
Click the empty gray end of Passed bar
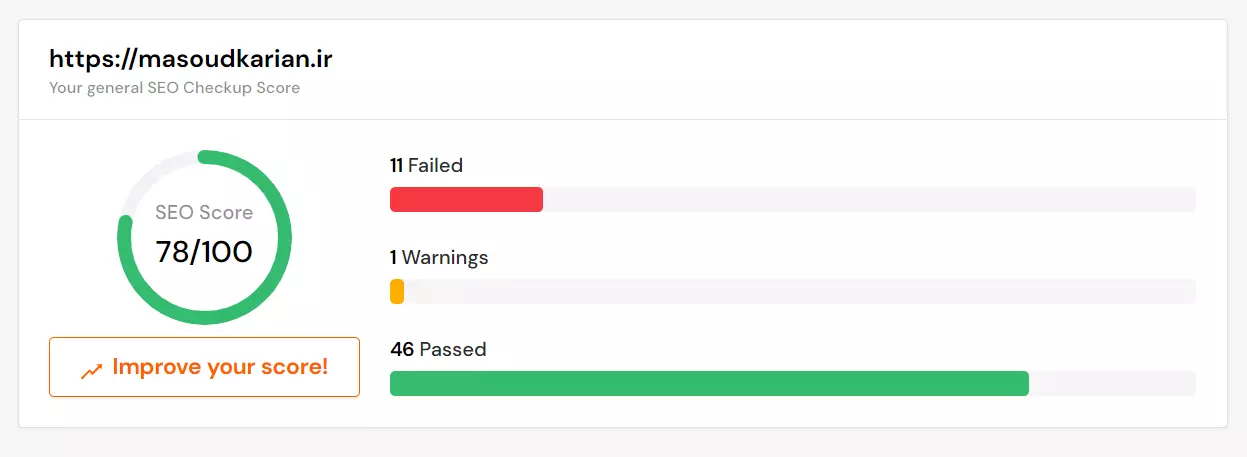click(x=1112, y=383)
